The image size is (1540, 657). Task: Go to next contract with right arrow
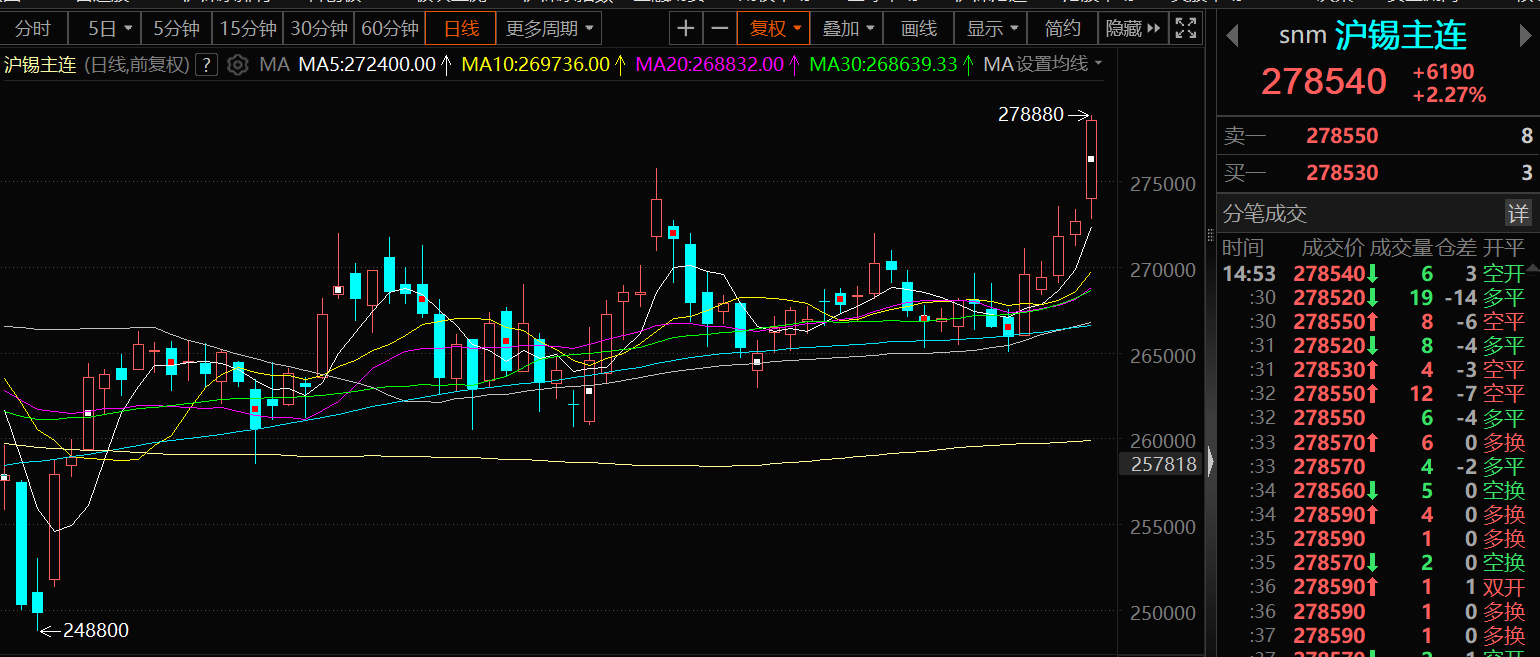[1526, 36]
